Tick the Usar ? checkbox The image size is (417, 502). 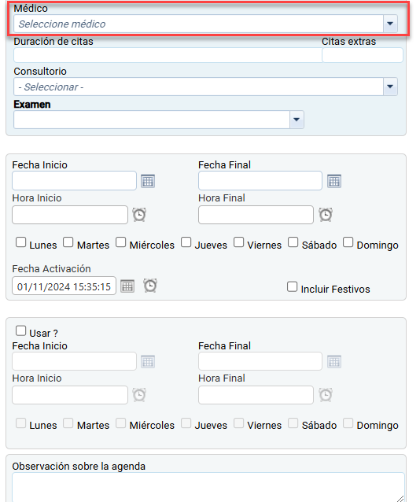tap(21, 331)
